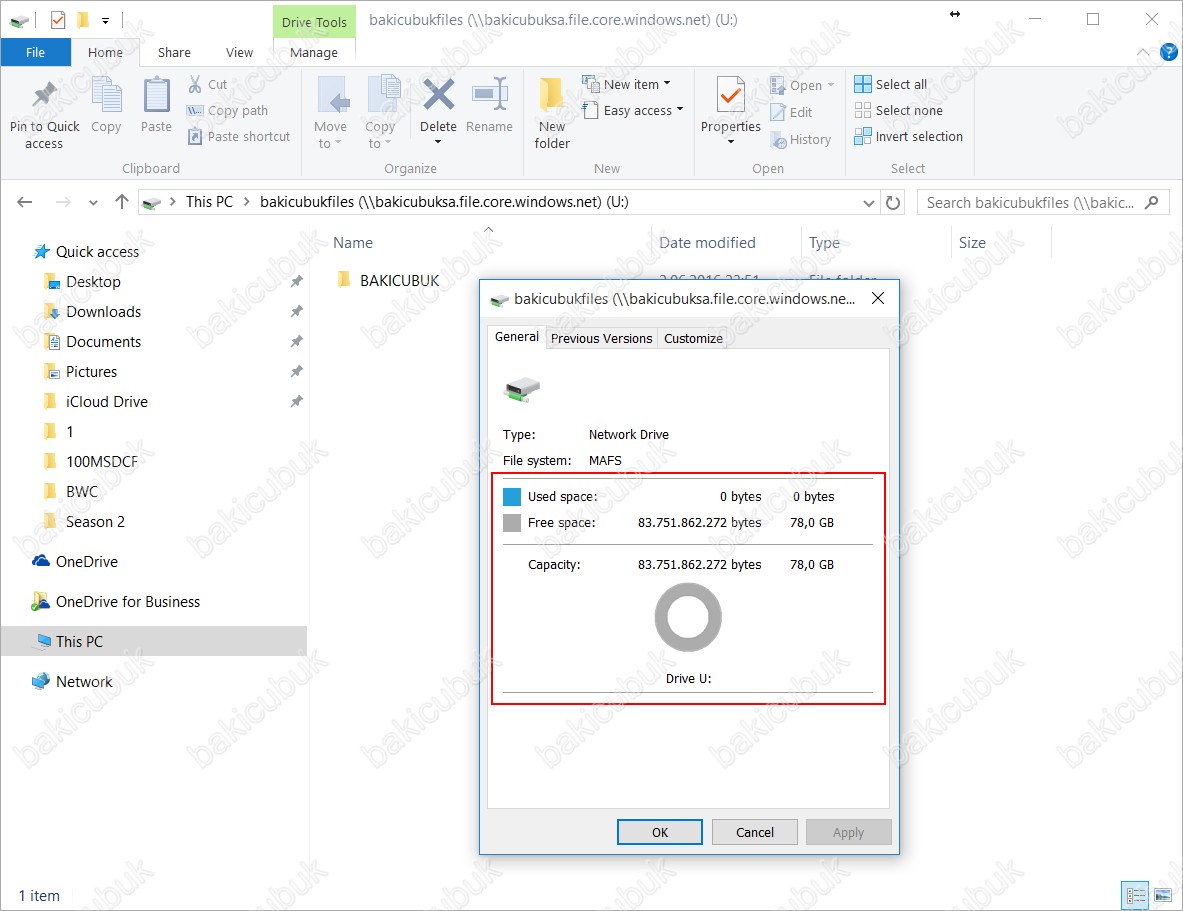The image size is (1183, 911).
Task: Click OK in the properties dialog
Action: (659, 832)
